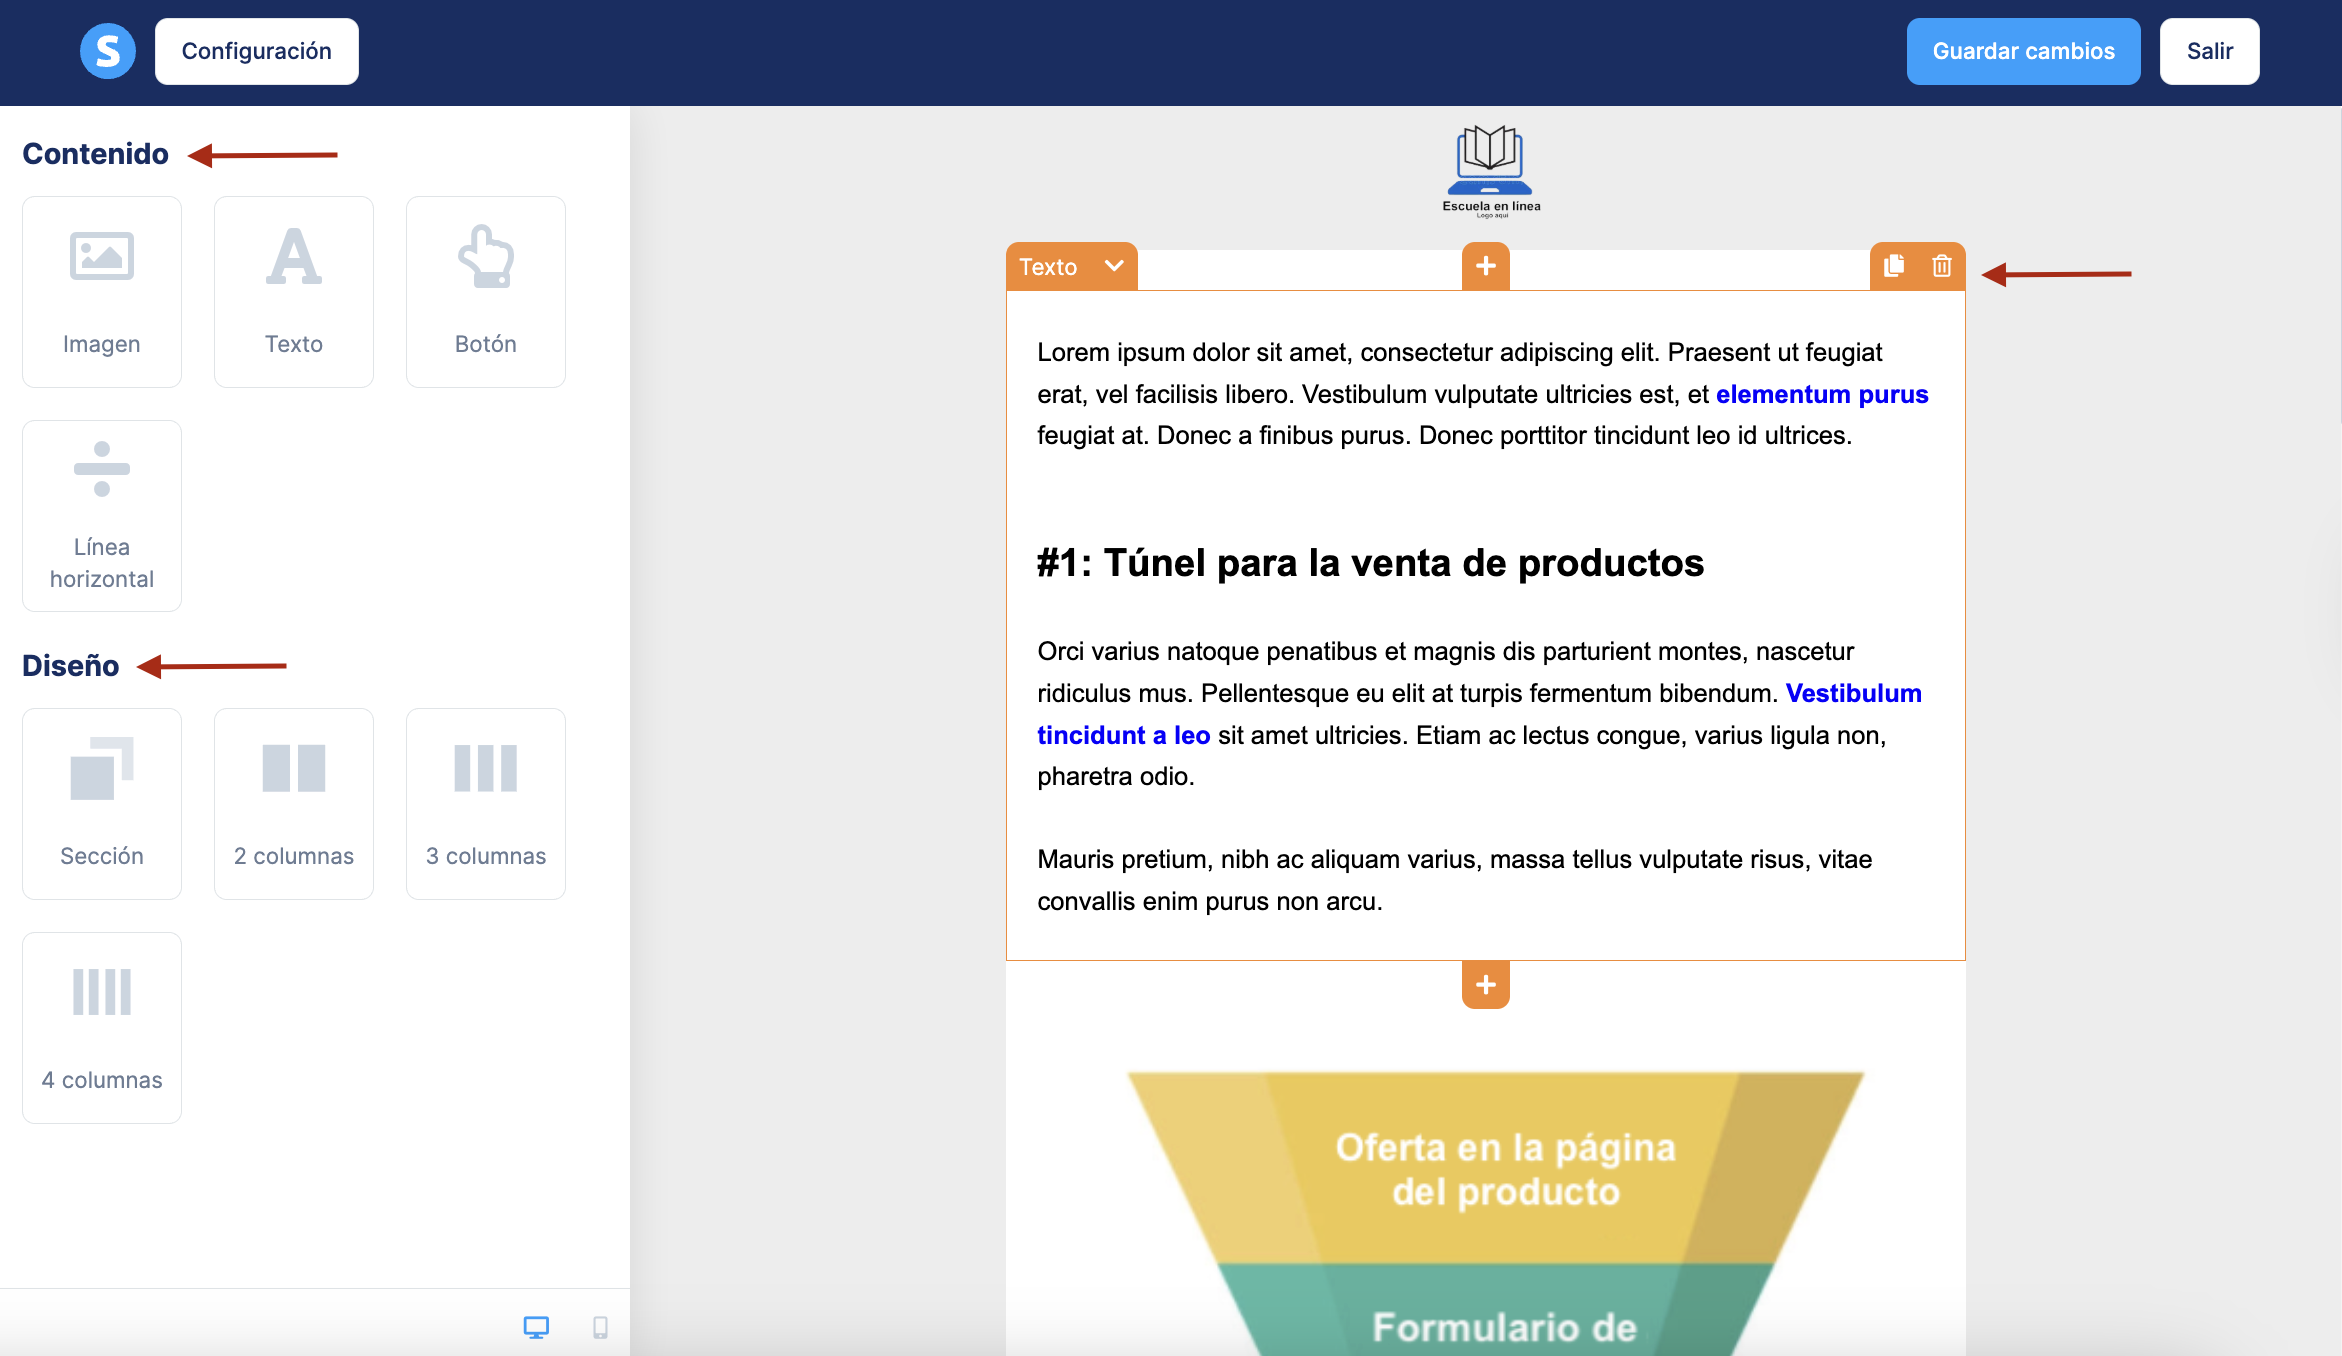Switch to mobile preview mode
This screenshot has height=1356, width=2342.
(x=600, y=1327)
